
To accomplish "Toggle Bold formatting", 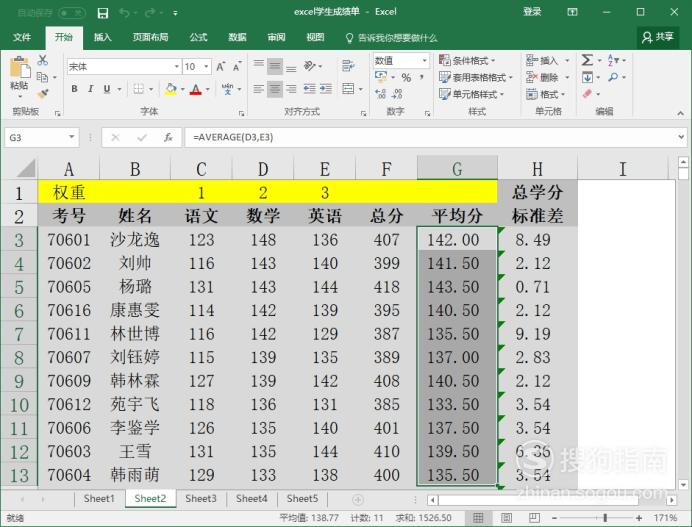I will point(74,89).
